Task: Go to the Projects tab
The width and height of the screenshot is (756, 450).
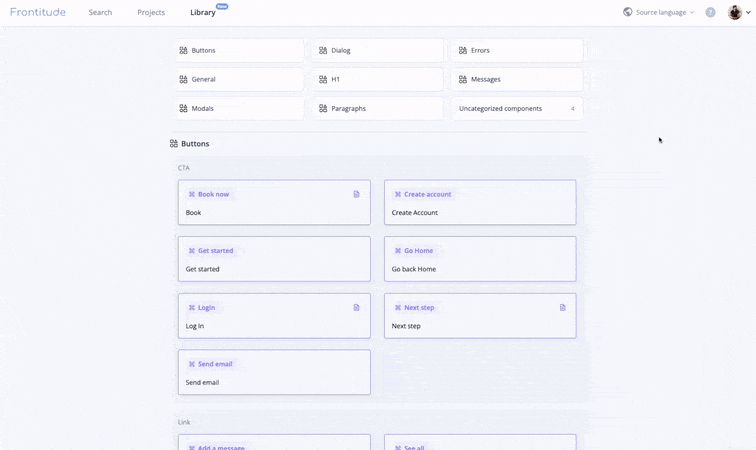Action: click(151, 12)
